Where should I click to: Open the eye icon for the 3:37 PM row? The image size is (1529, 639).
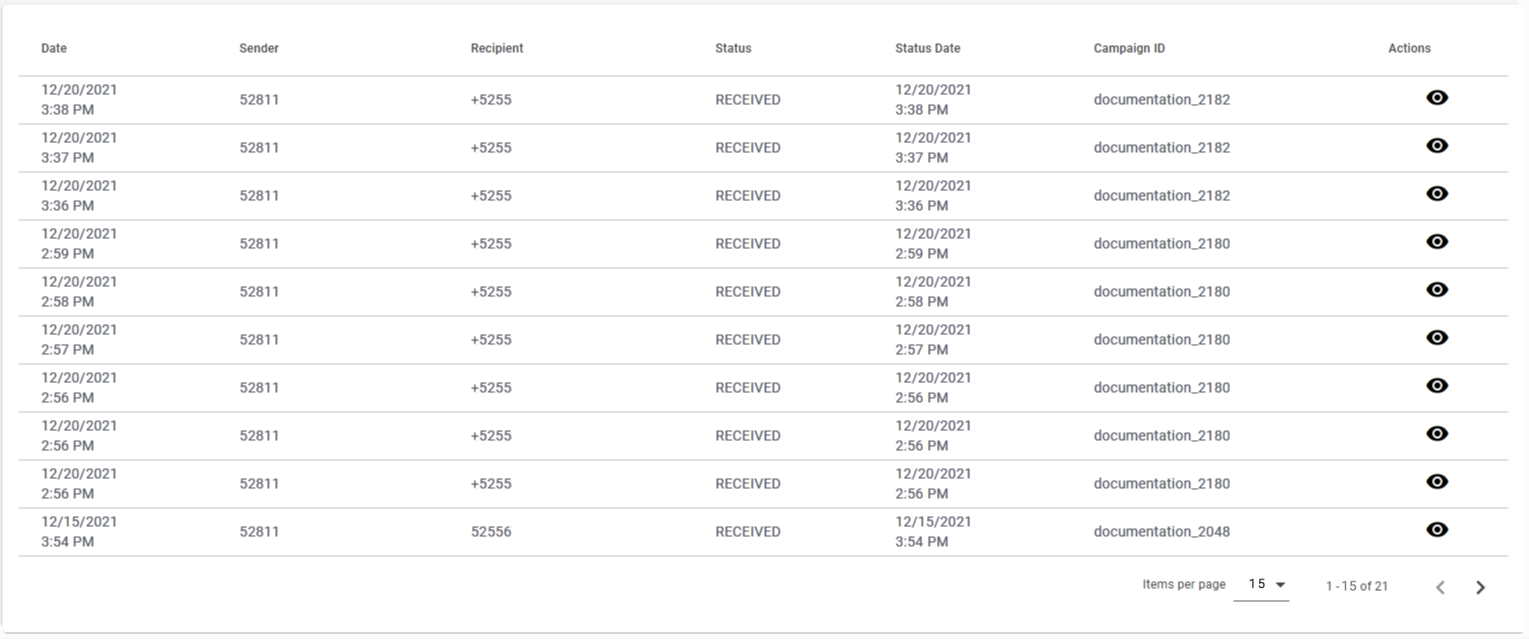pos(1437,146)
